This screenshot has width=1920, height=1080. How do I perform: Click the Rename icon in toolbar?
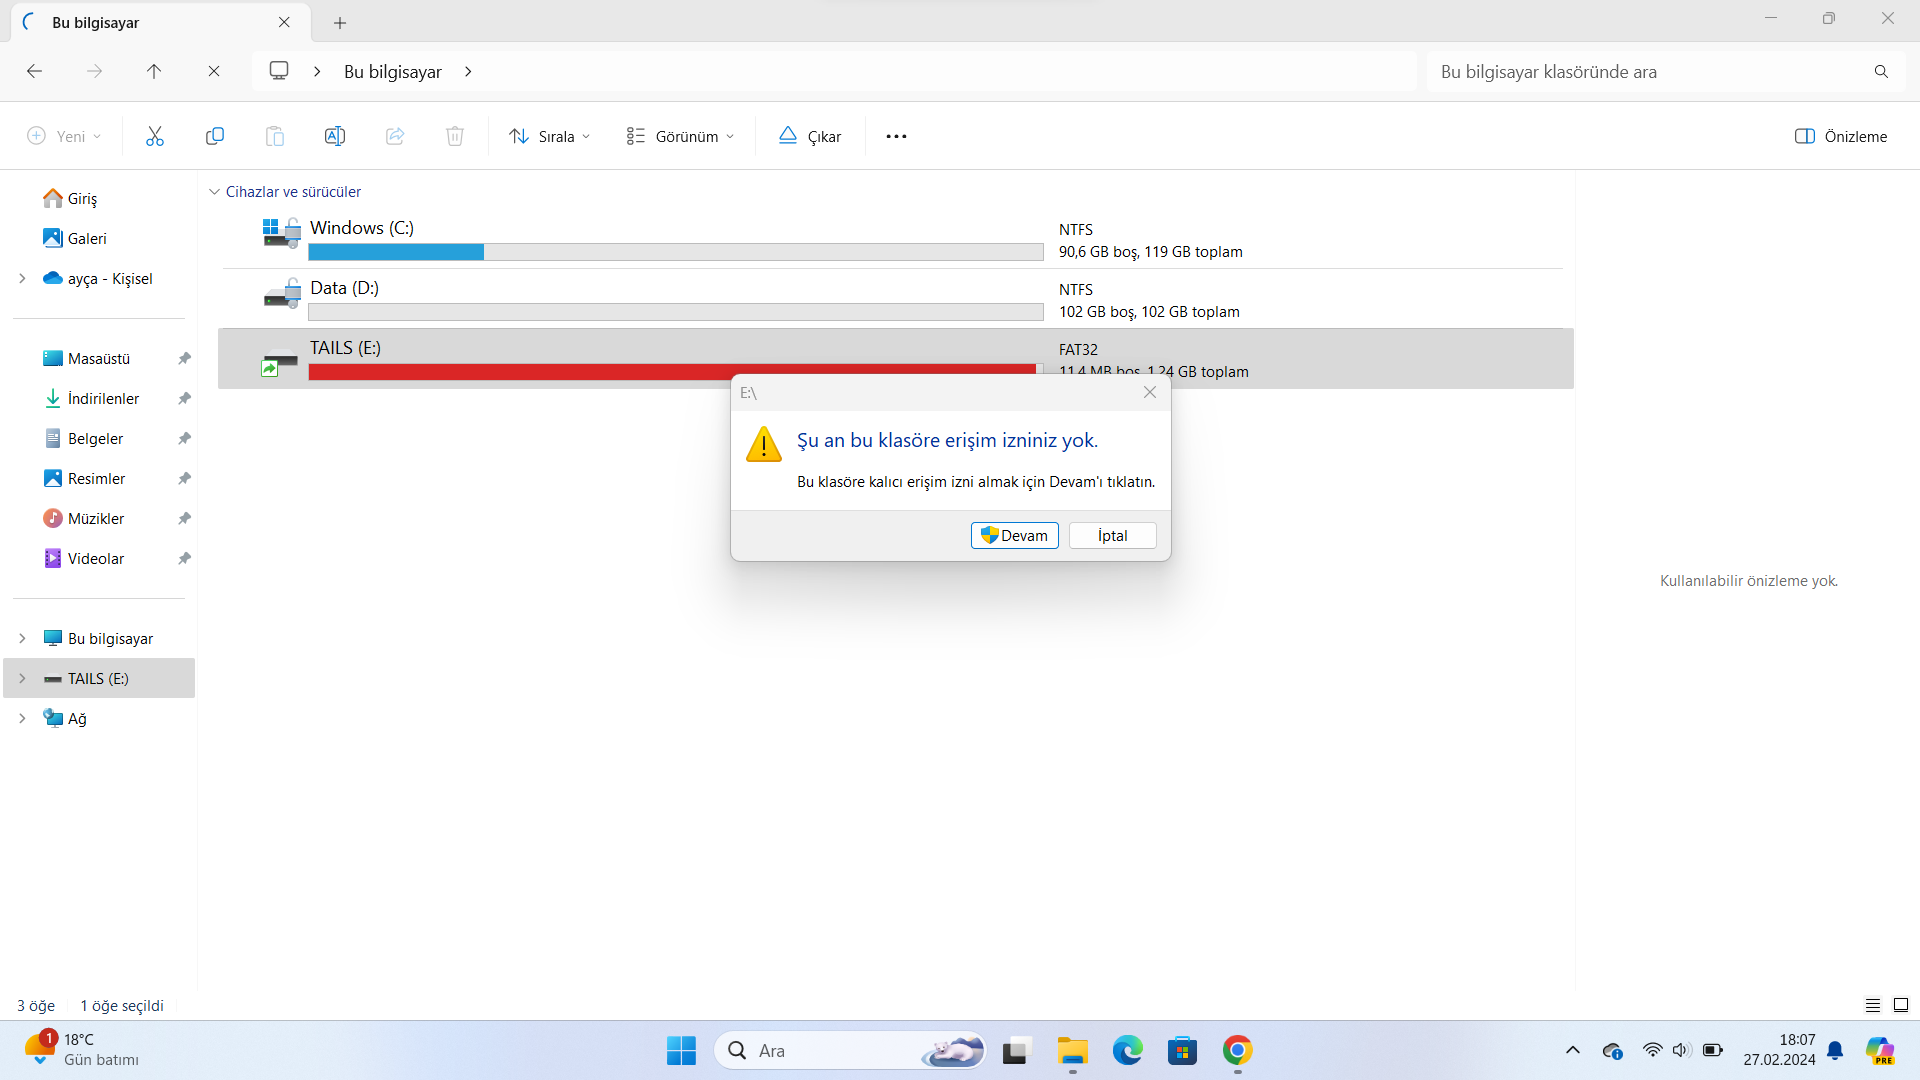(x=335, y=136)
